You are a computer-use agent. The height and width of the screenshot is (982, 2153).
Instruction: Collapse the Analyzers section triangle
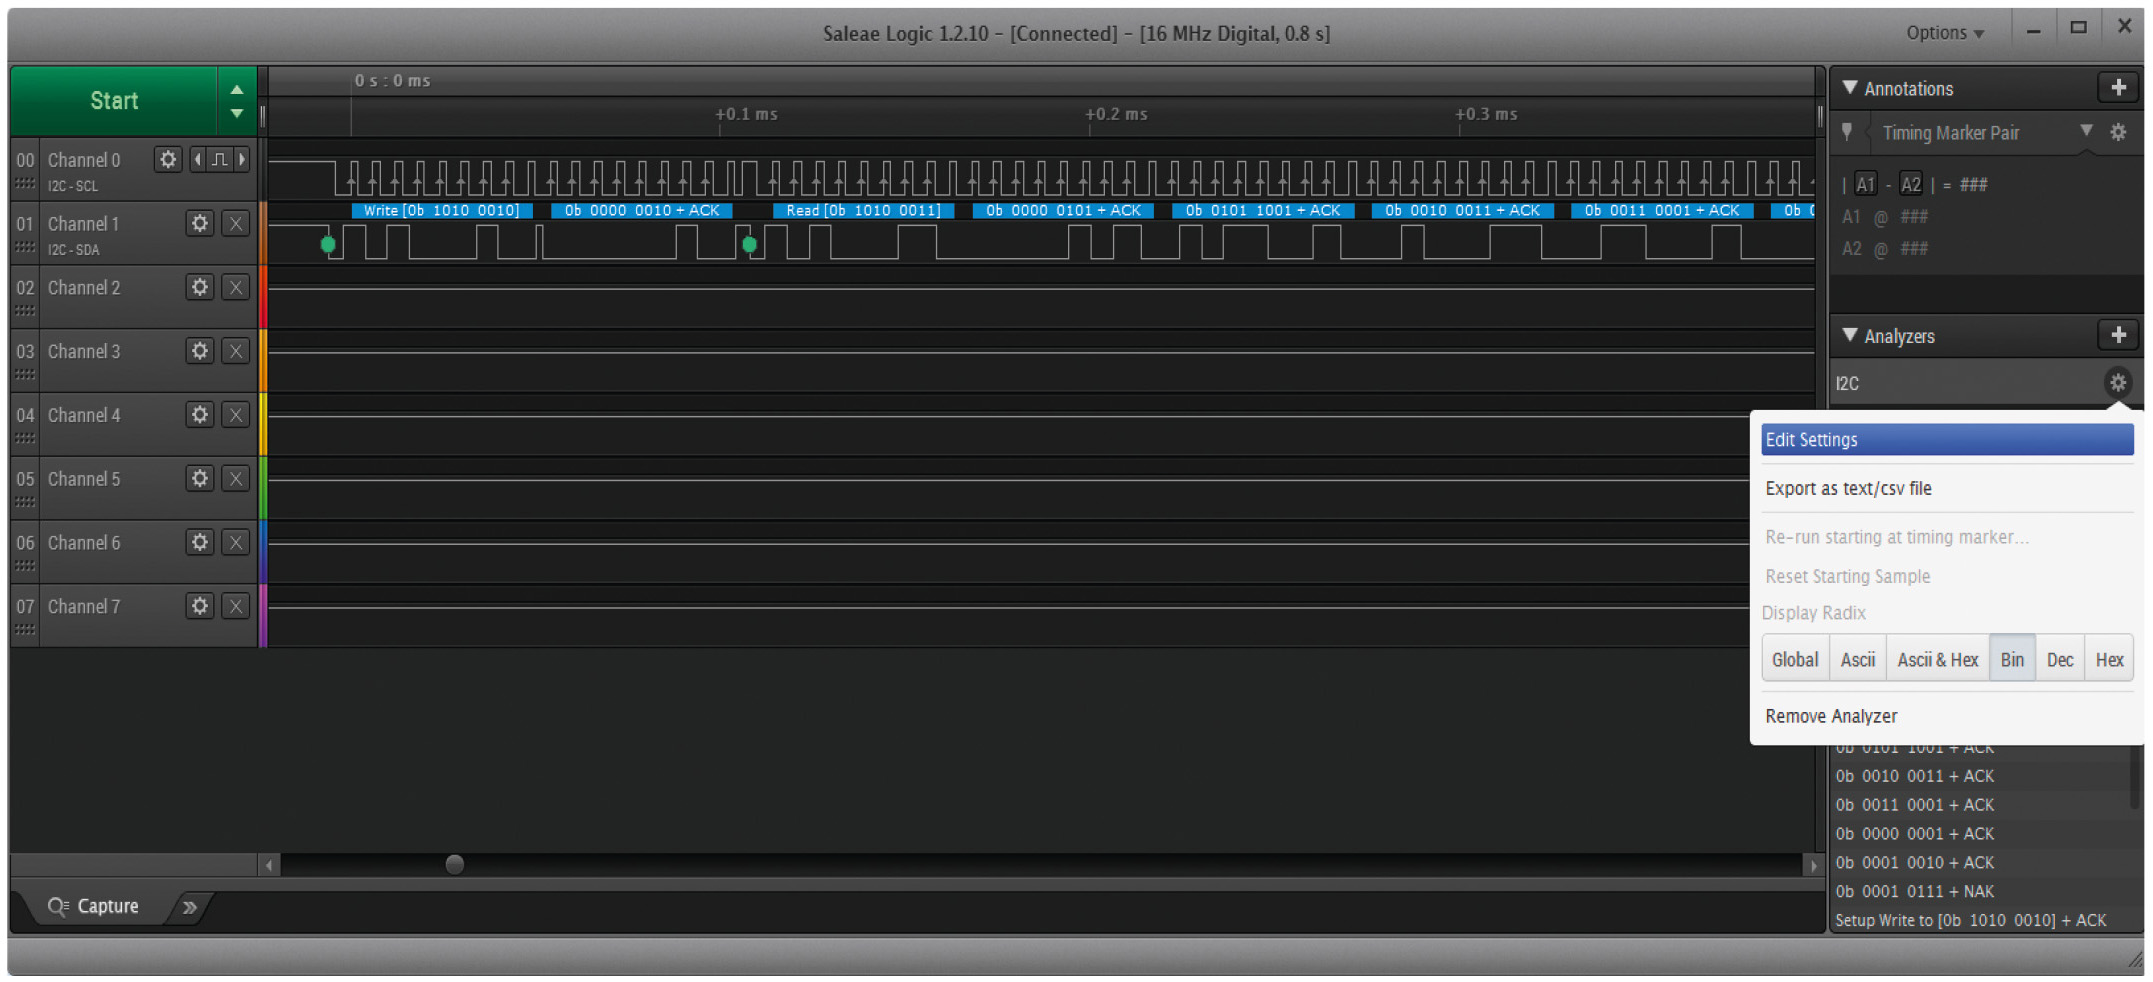point(1849,336)
